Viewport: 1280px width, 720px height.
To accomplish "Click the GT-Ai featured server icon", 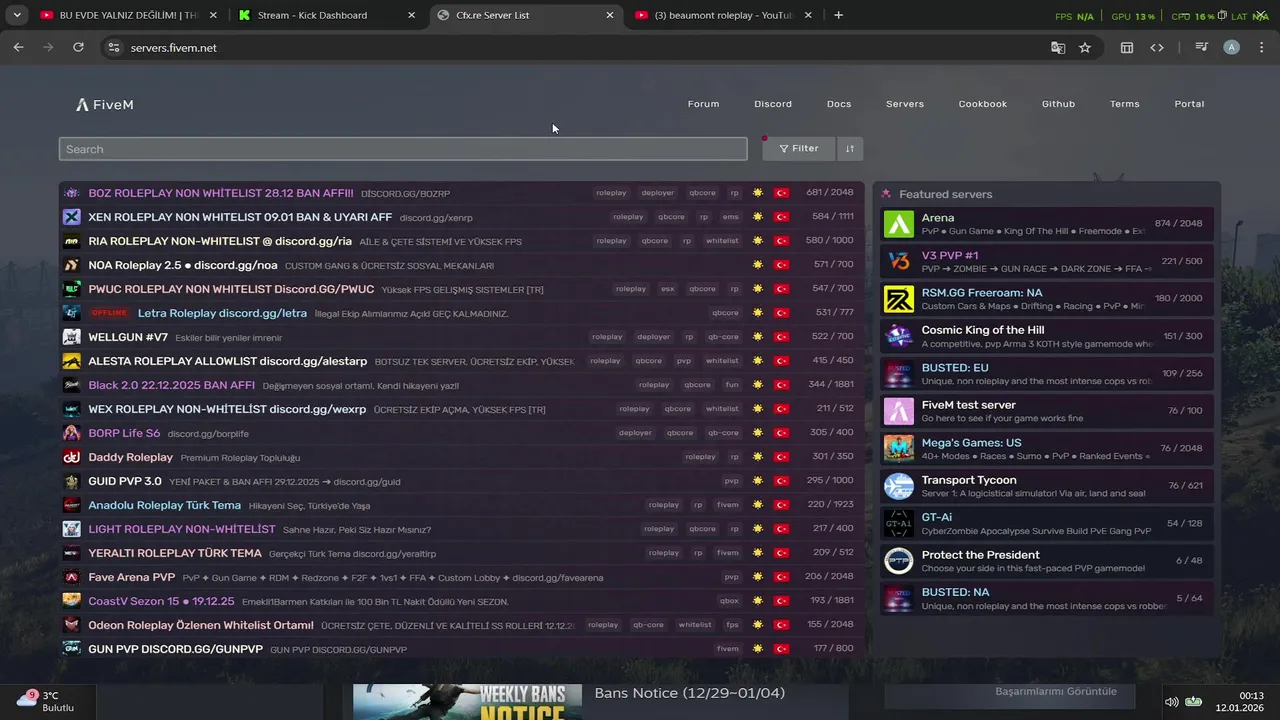I will point(899,523).
